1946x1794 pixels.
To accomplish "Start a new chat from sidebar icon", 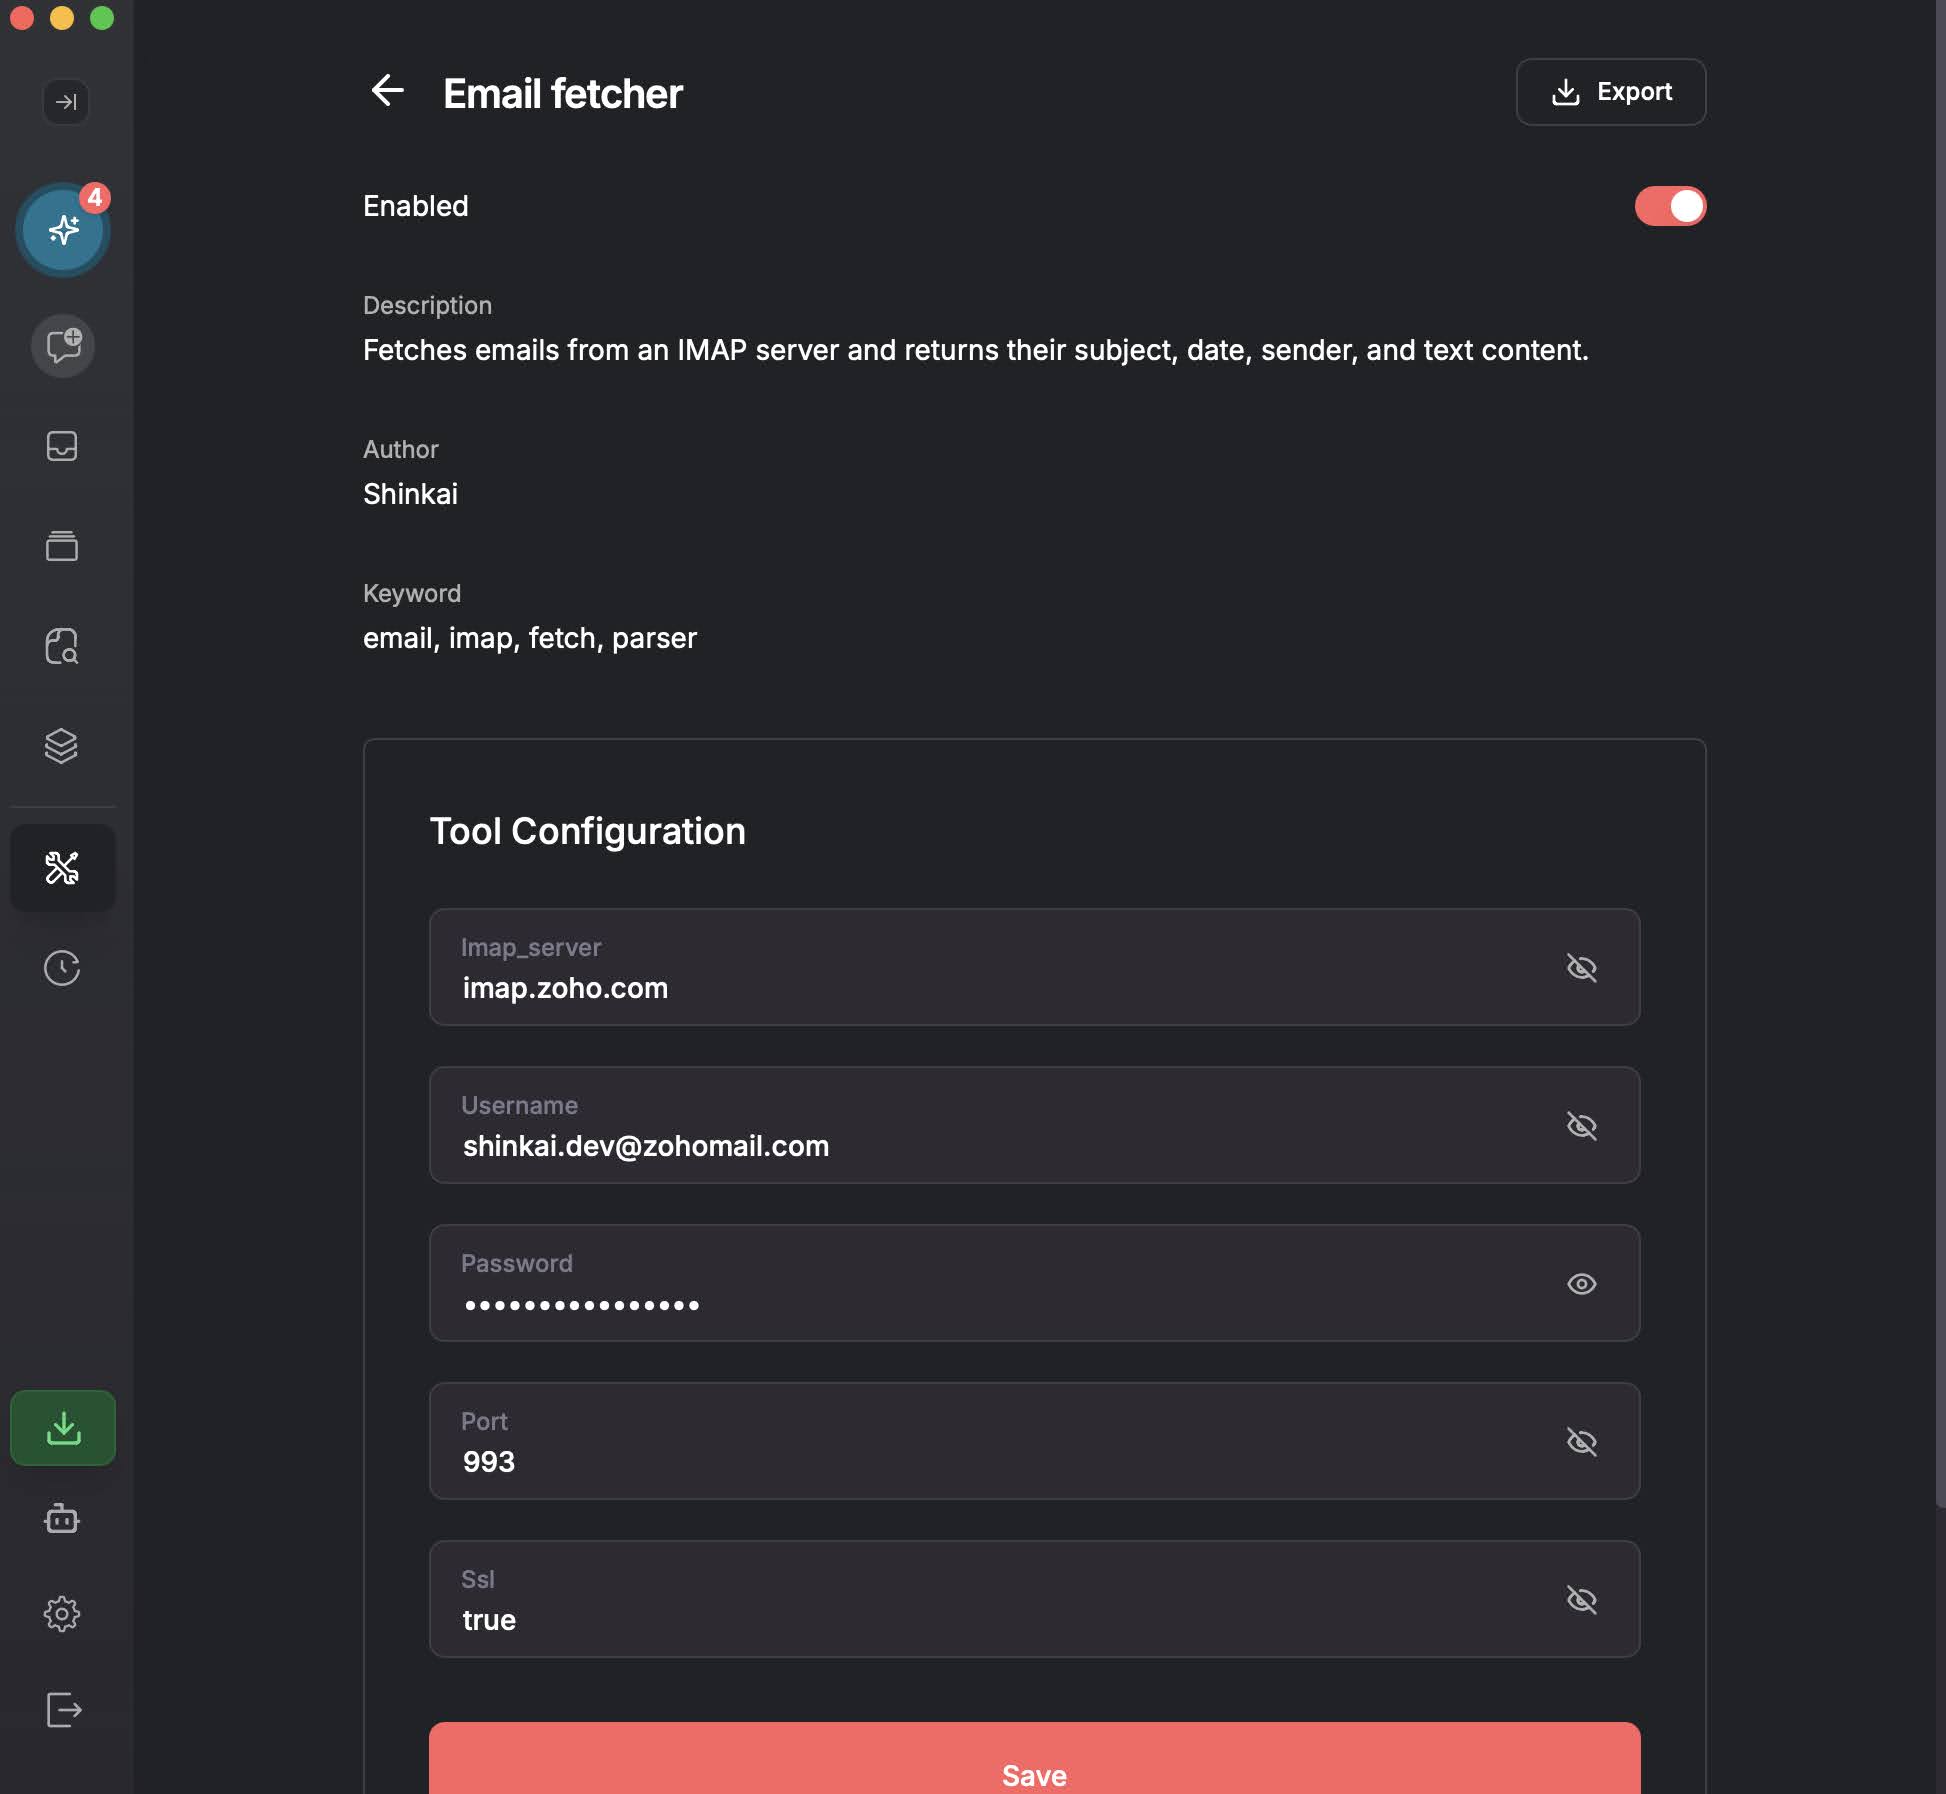I will [x=63, y=346].
